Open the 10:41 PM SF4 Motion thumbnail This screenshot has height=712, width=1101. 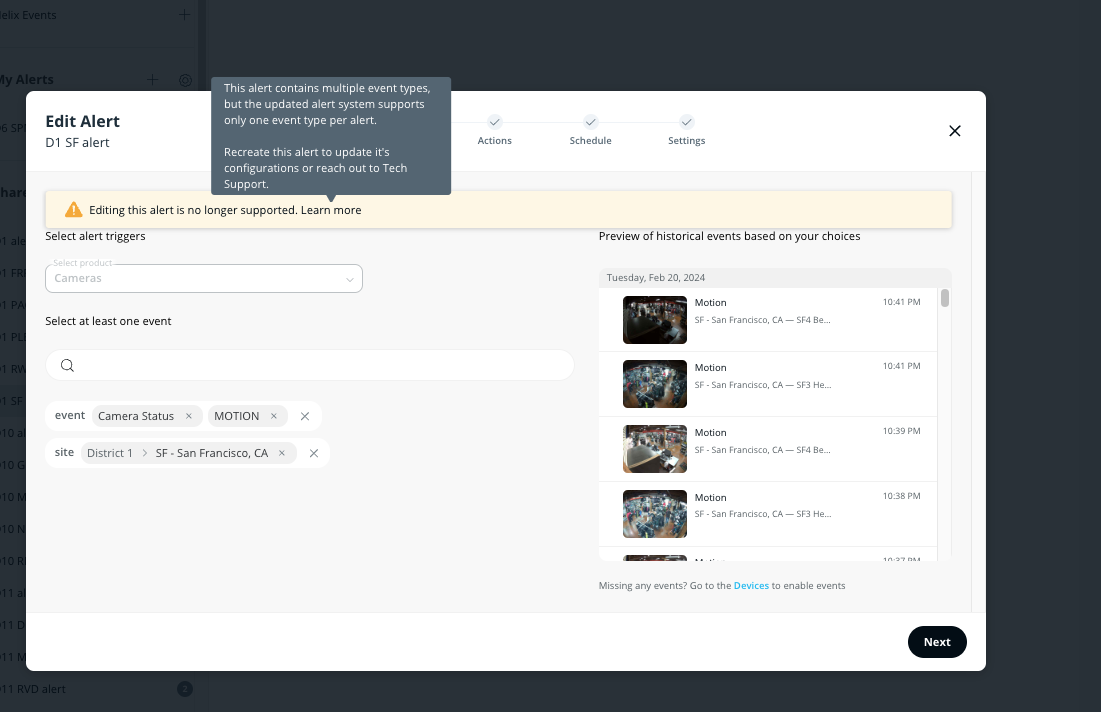[x=654, y=319]
